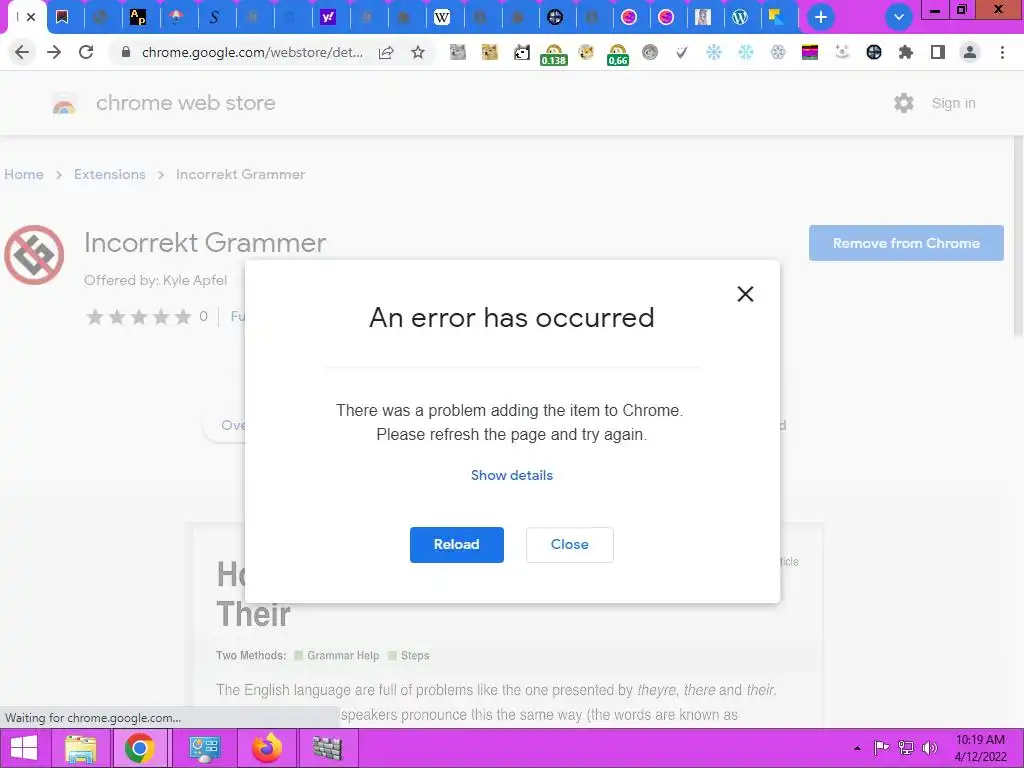Open the new tab plus button
Image resolution: width=1024 pixels, height=768 pixels.
coord(821,17)
